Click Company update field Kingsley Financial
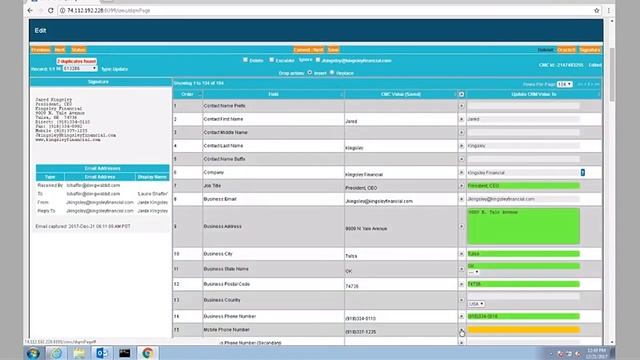The image size is (640, 360). pos(524,172)
